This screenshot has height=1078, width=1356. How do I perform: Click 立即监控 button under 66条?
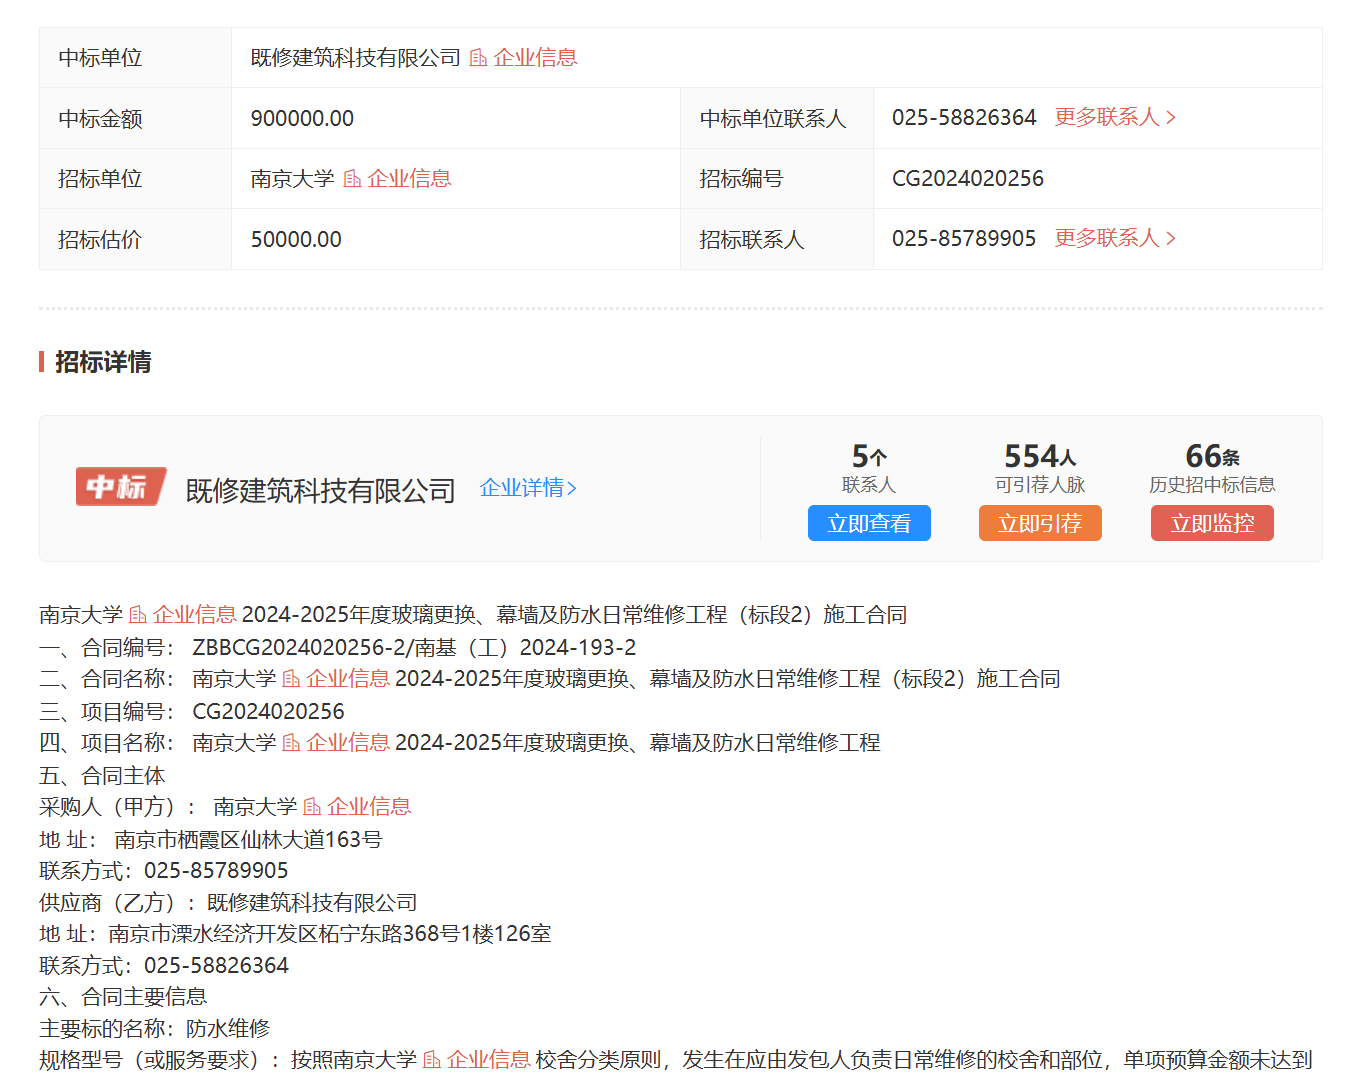pyautogui.click(x=1212, y=523)
